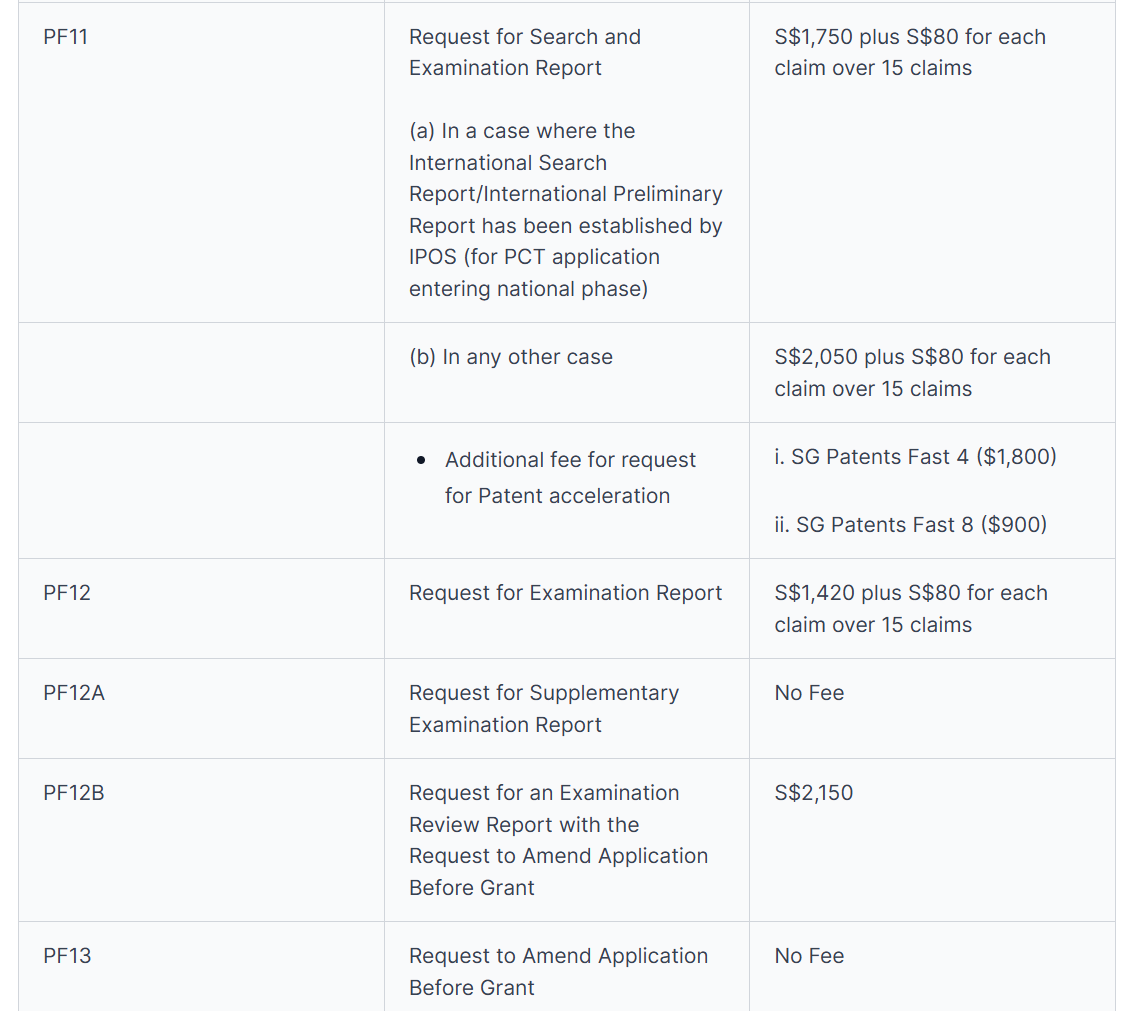Click the PF12A form code

73,693
